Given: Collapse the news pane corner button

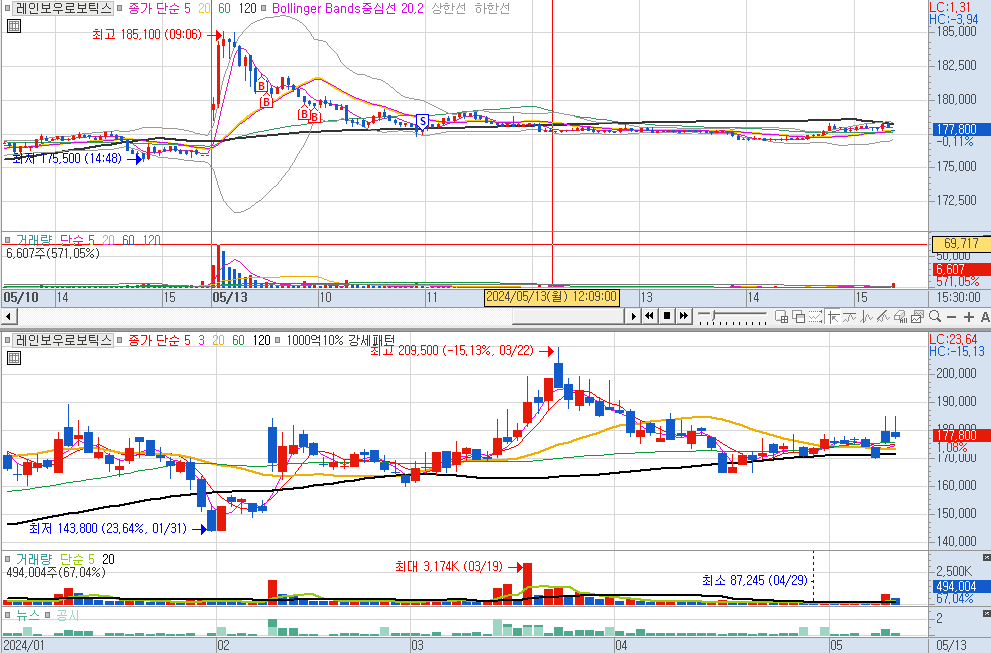Looking at the screenshot, I should coord(986,613).
